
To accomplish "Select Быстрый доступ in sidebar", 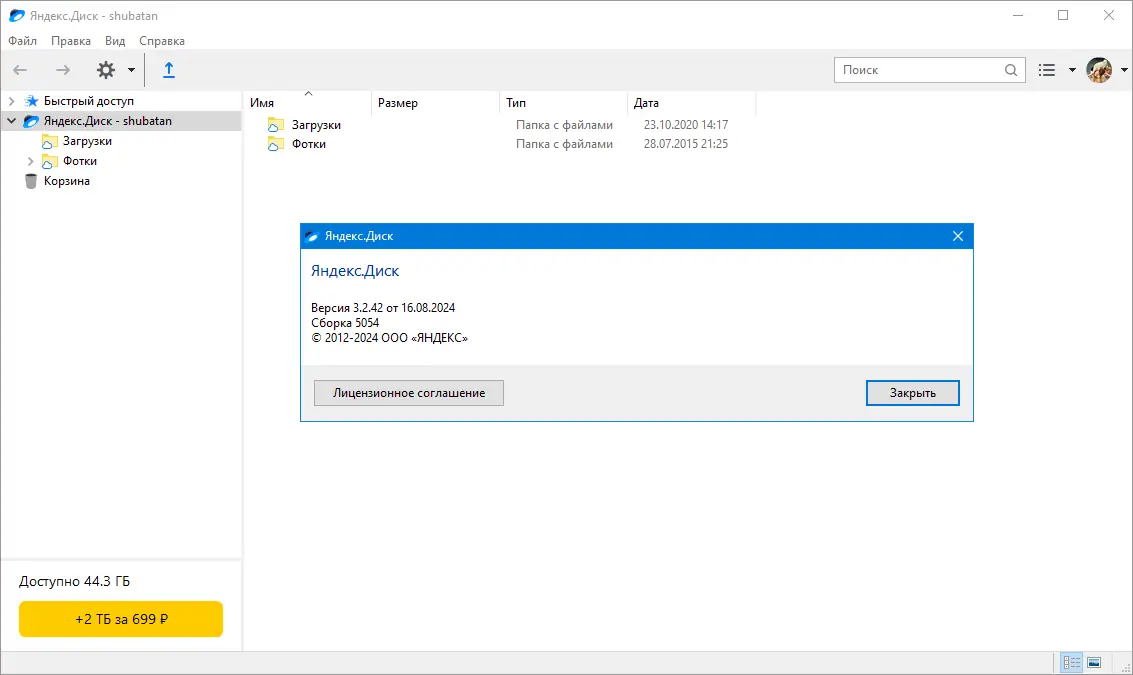I will coord(89,101).
